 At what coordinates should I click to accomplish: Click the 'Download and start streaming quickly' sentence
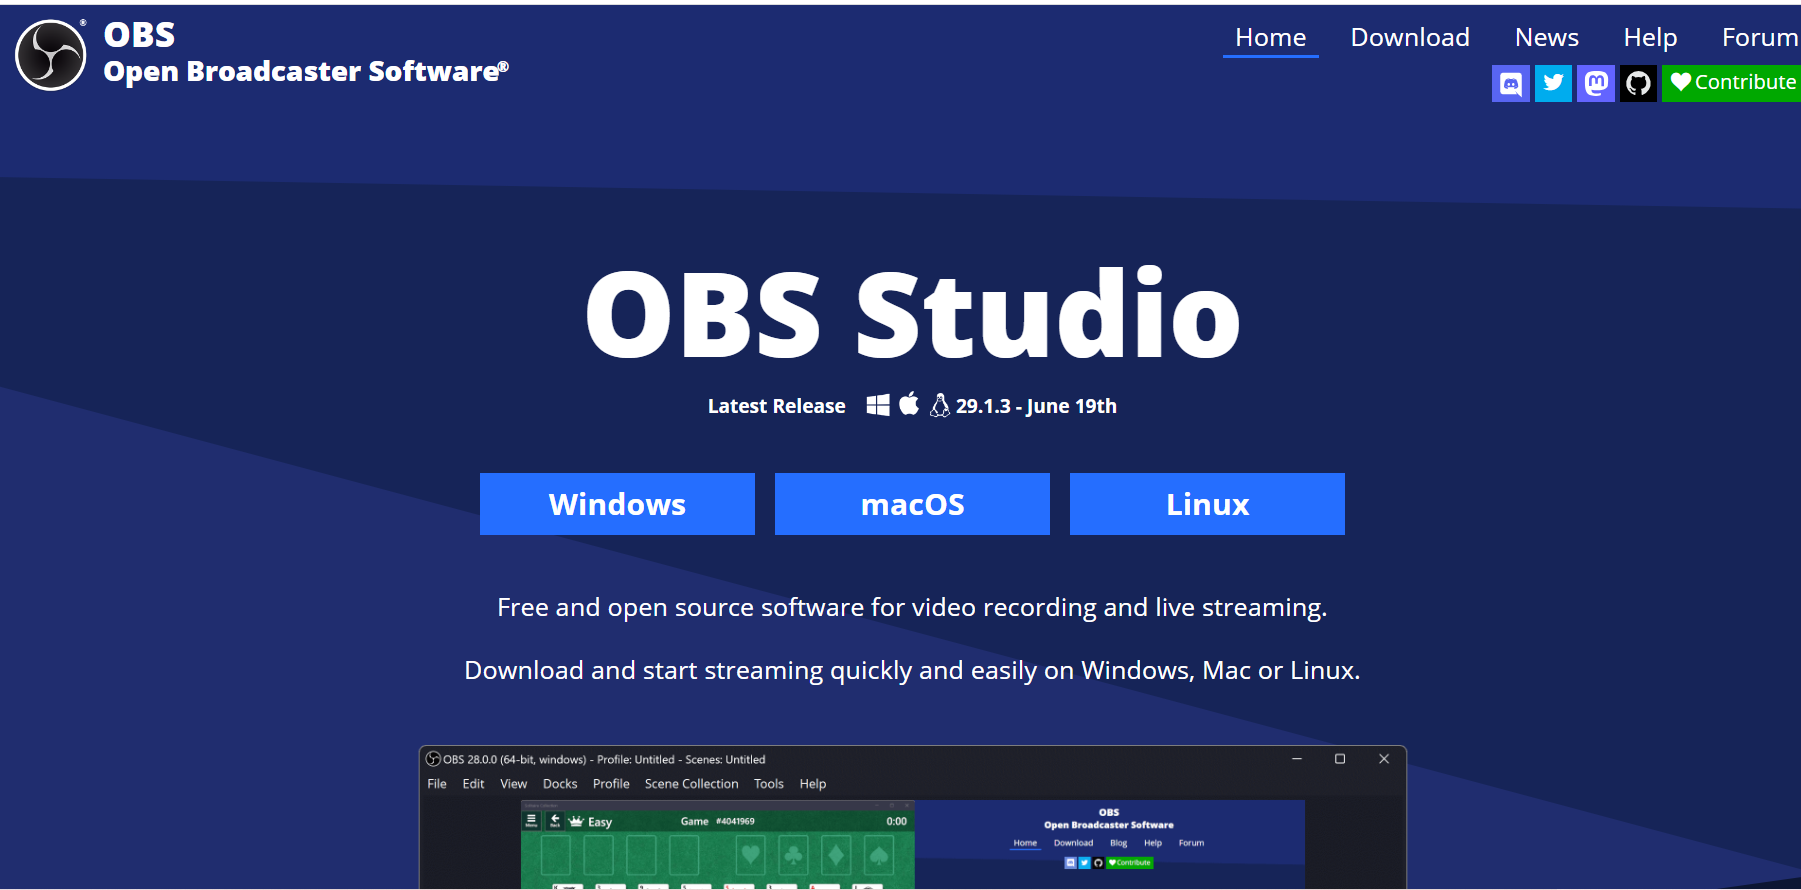click(912, 671)
